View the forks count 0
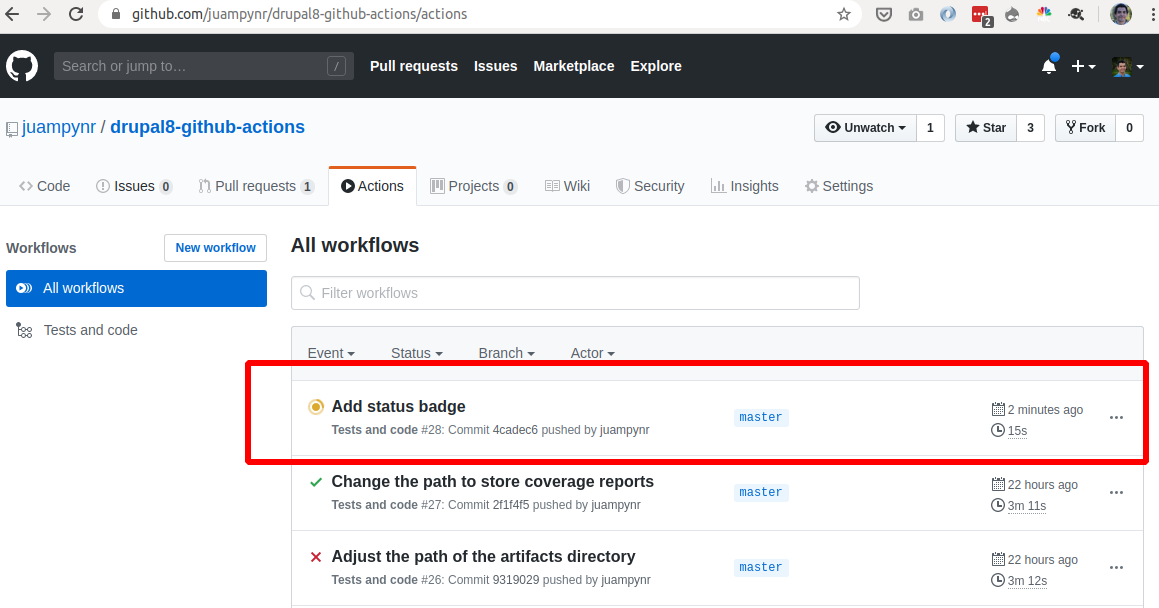 coord(1129,128)
